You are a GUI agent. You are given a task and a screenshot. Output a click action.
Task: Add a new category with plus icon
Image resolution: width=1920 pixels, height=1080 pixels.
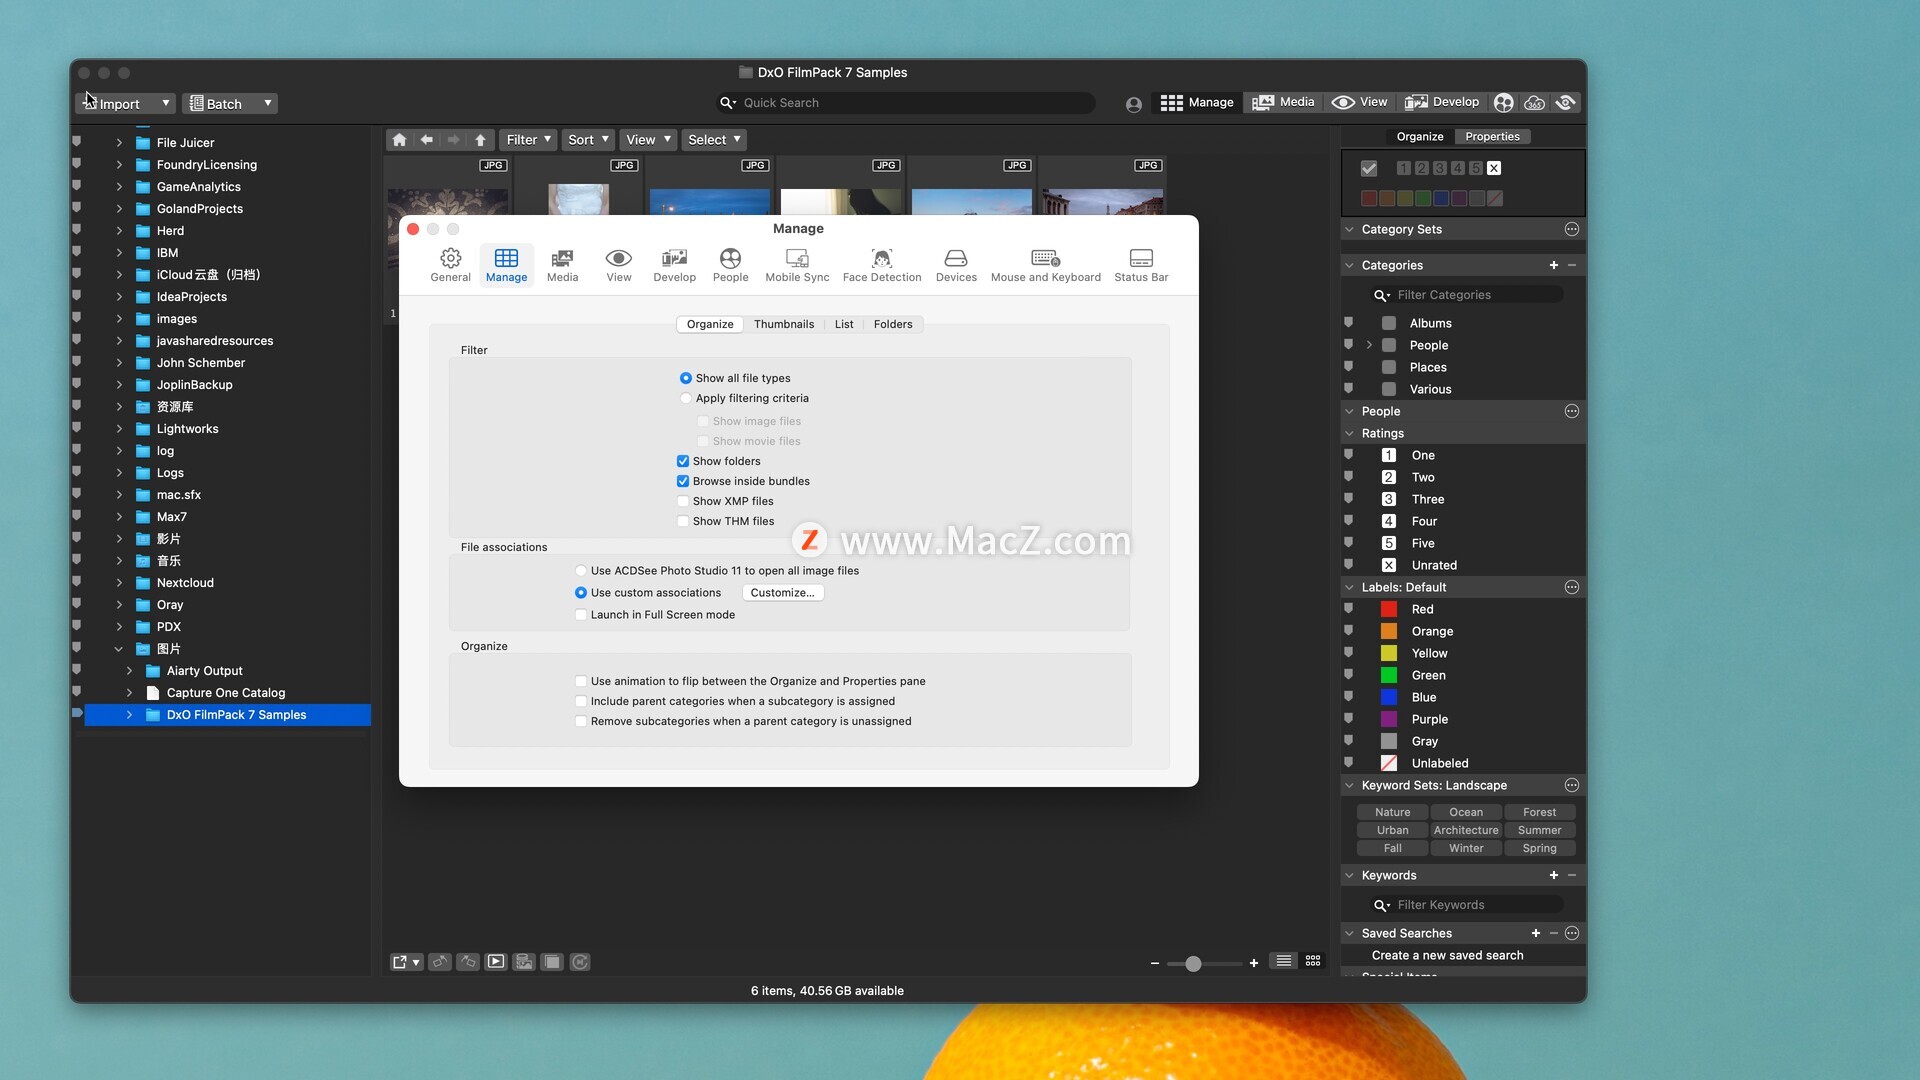pyautogui.click(x=1554, y=265)
